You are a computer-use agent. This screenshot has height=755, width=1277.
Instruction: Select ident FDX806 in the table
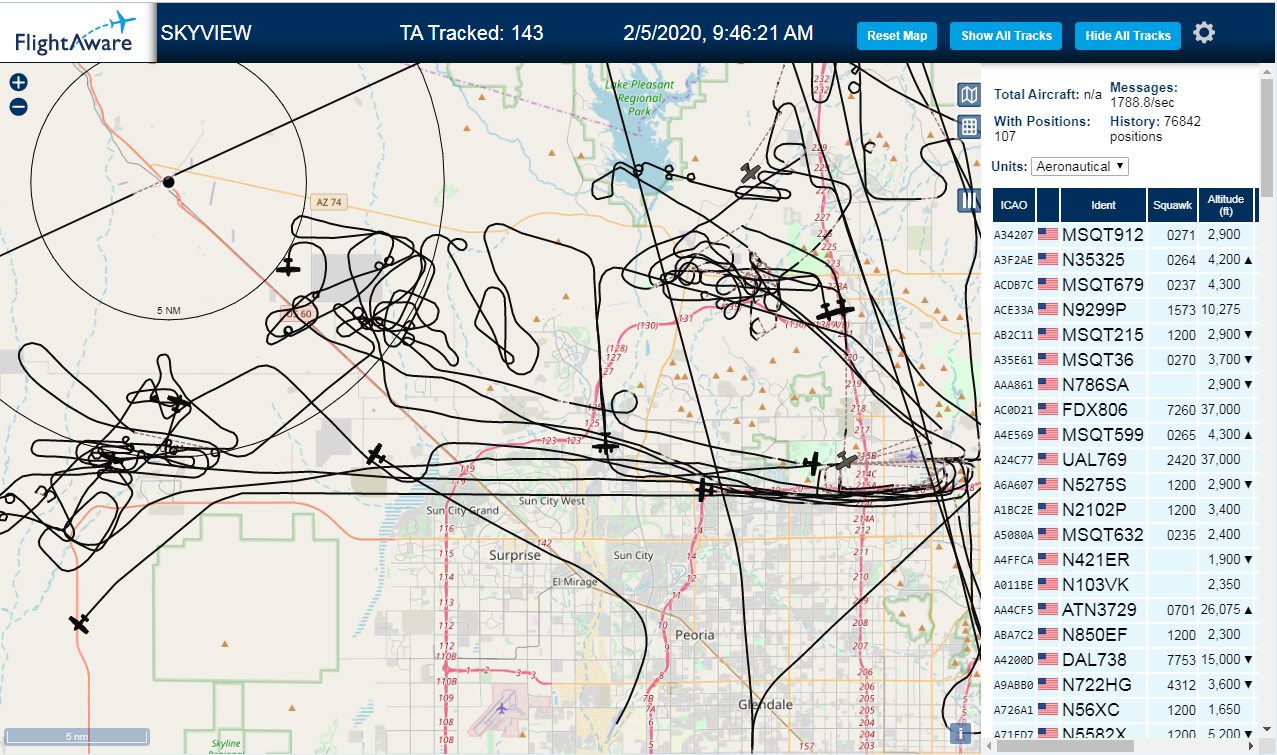[x=1095, y=410]
